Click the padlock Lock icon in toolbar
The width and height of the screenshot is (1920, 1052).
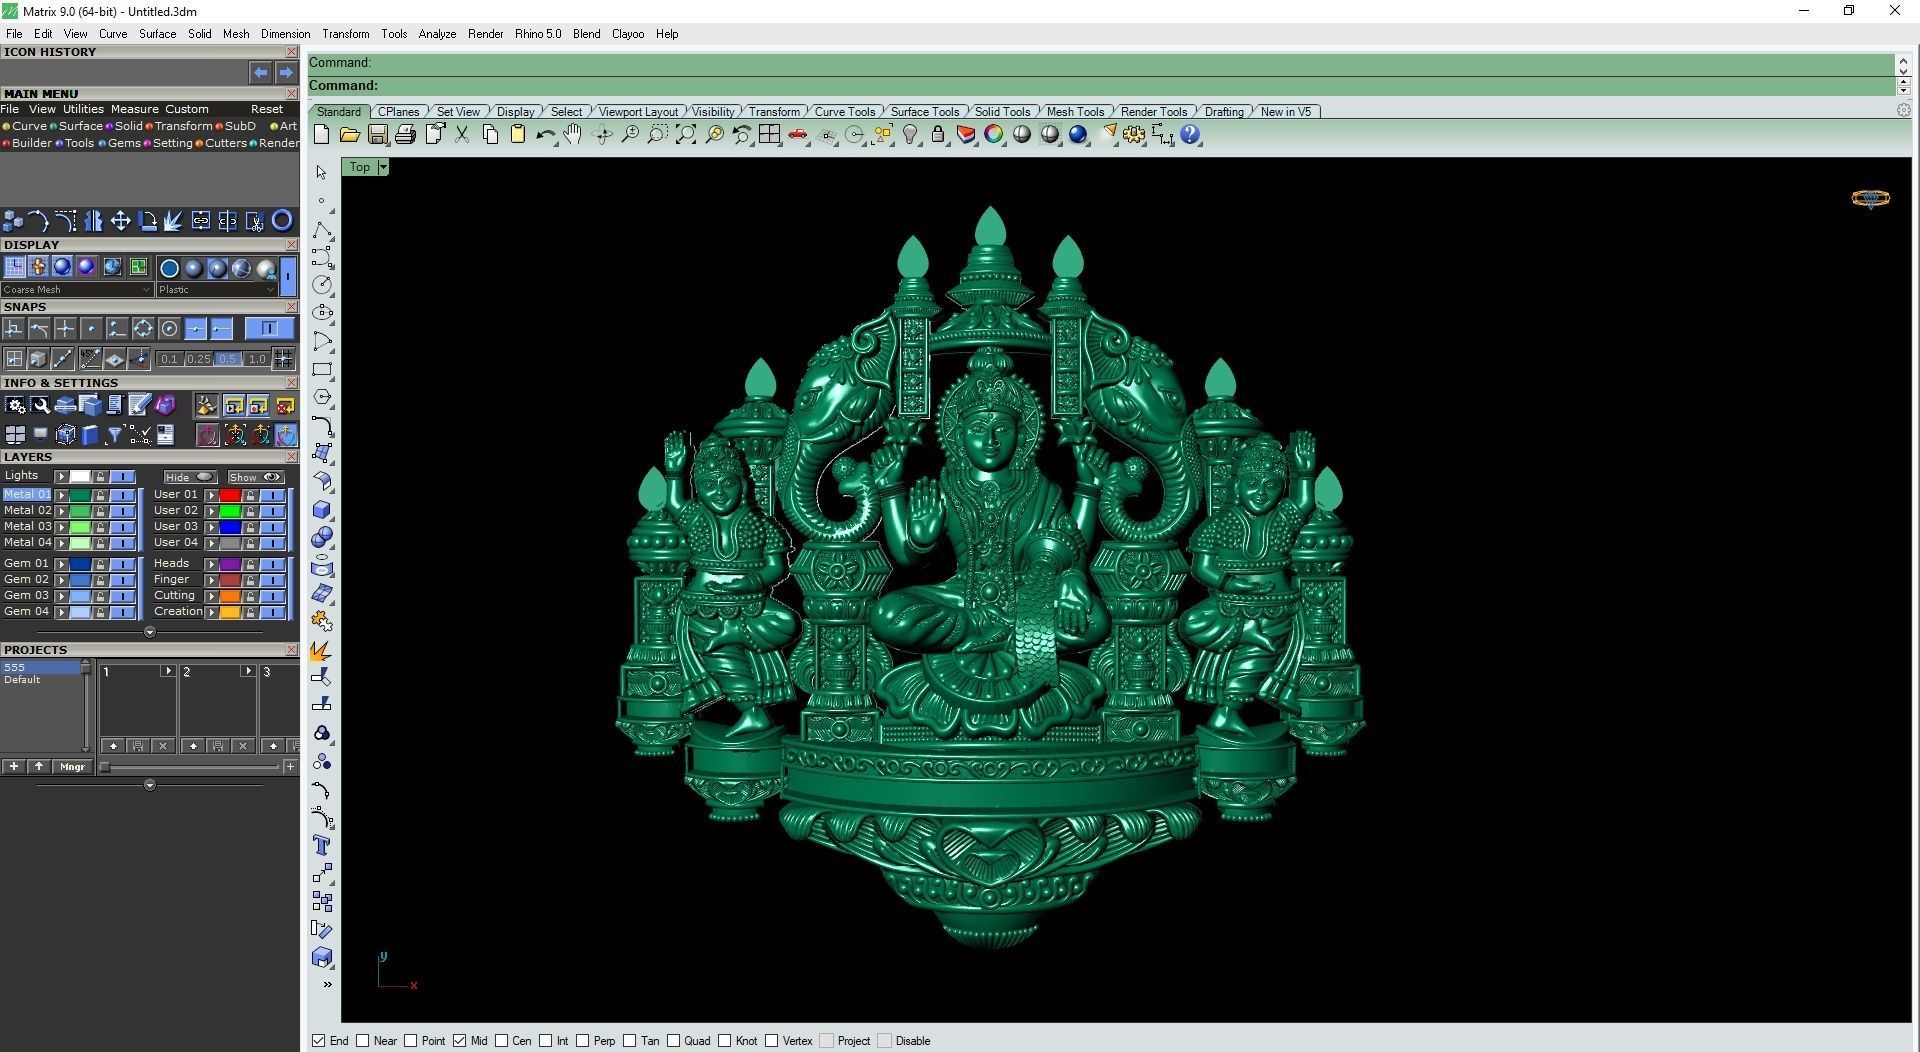938,135
